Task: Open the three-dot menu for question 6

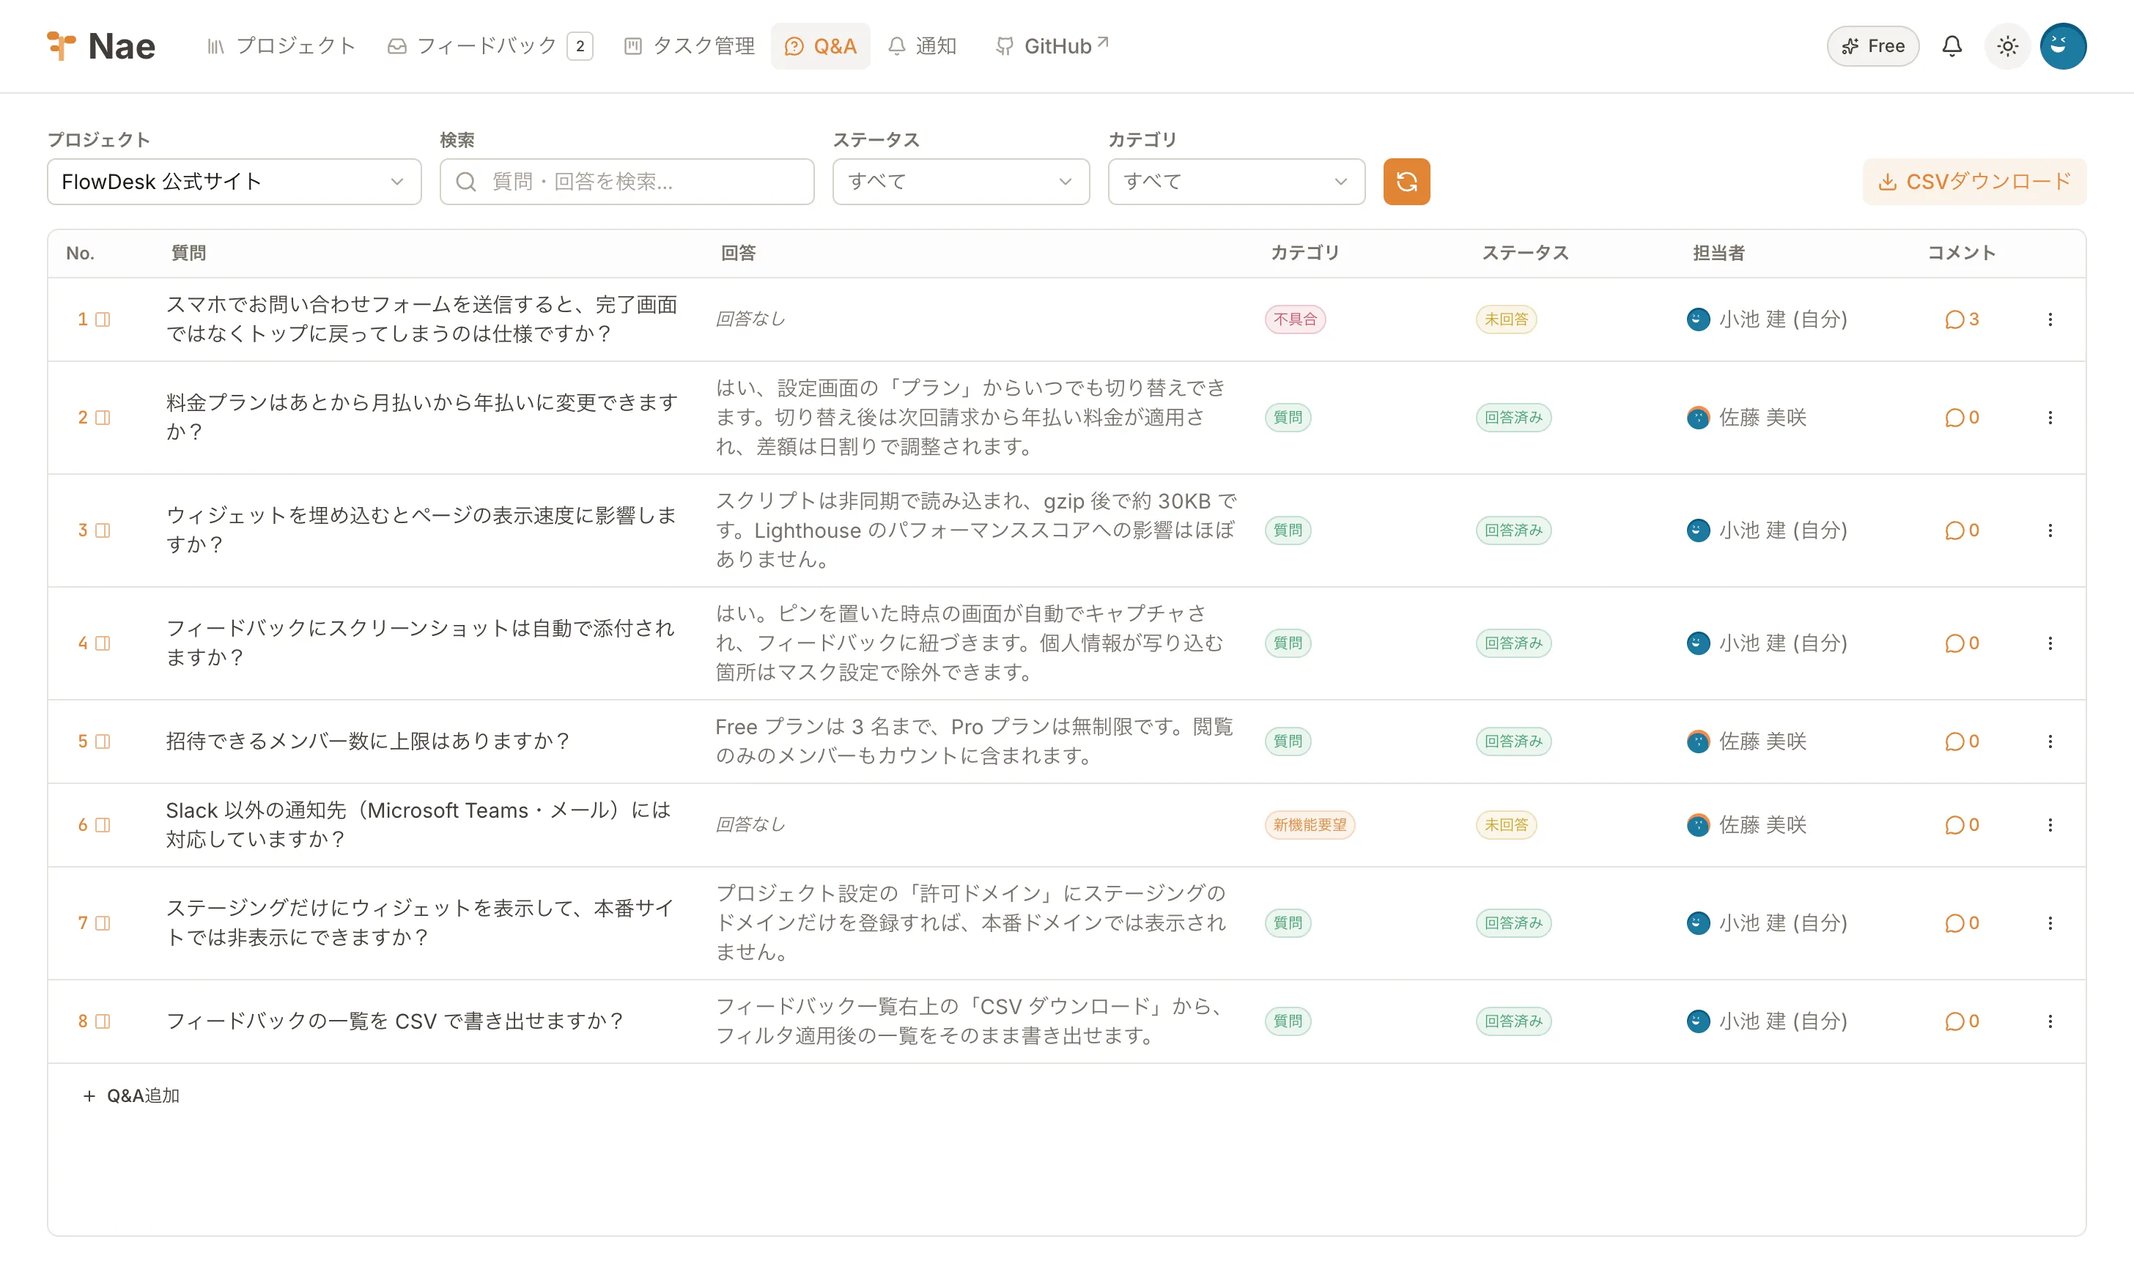Action: pyautogui.click(x=2050, y=825)
